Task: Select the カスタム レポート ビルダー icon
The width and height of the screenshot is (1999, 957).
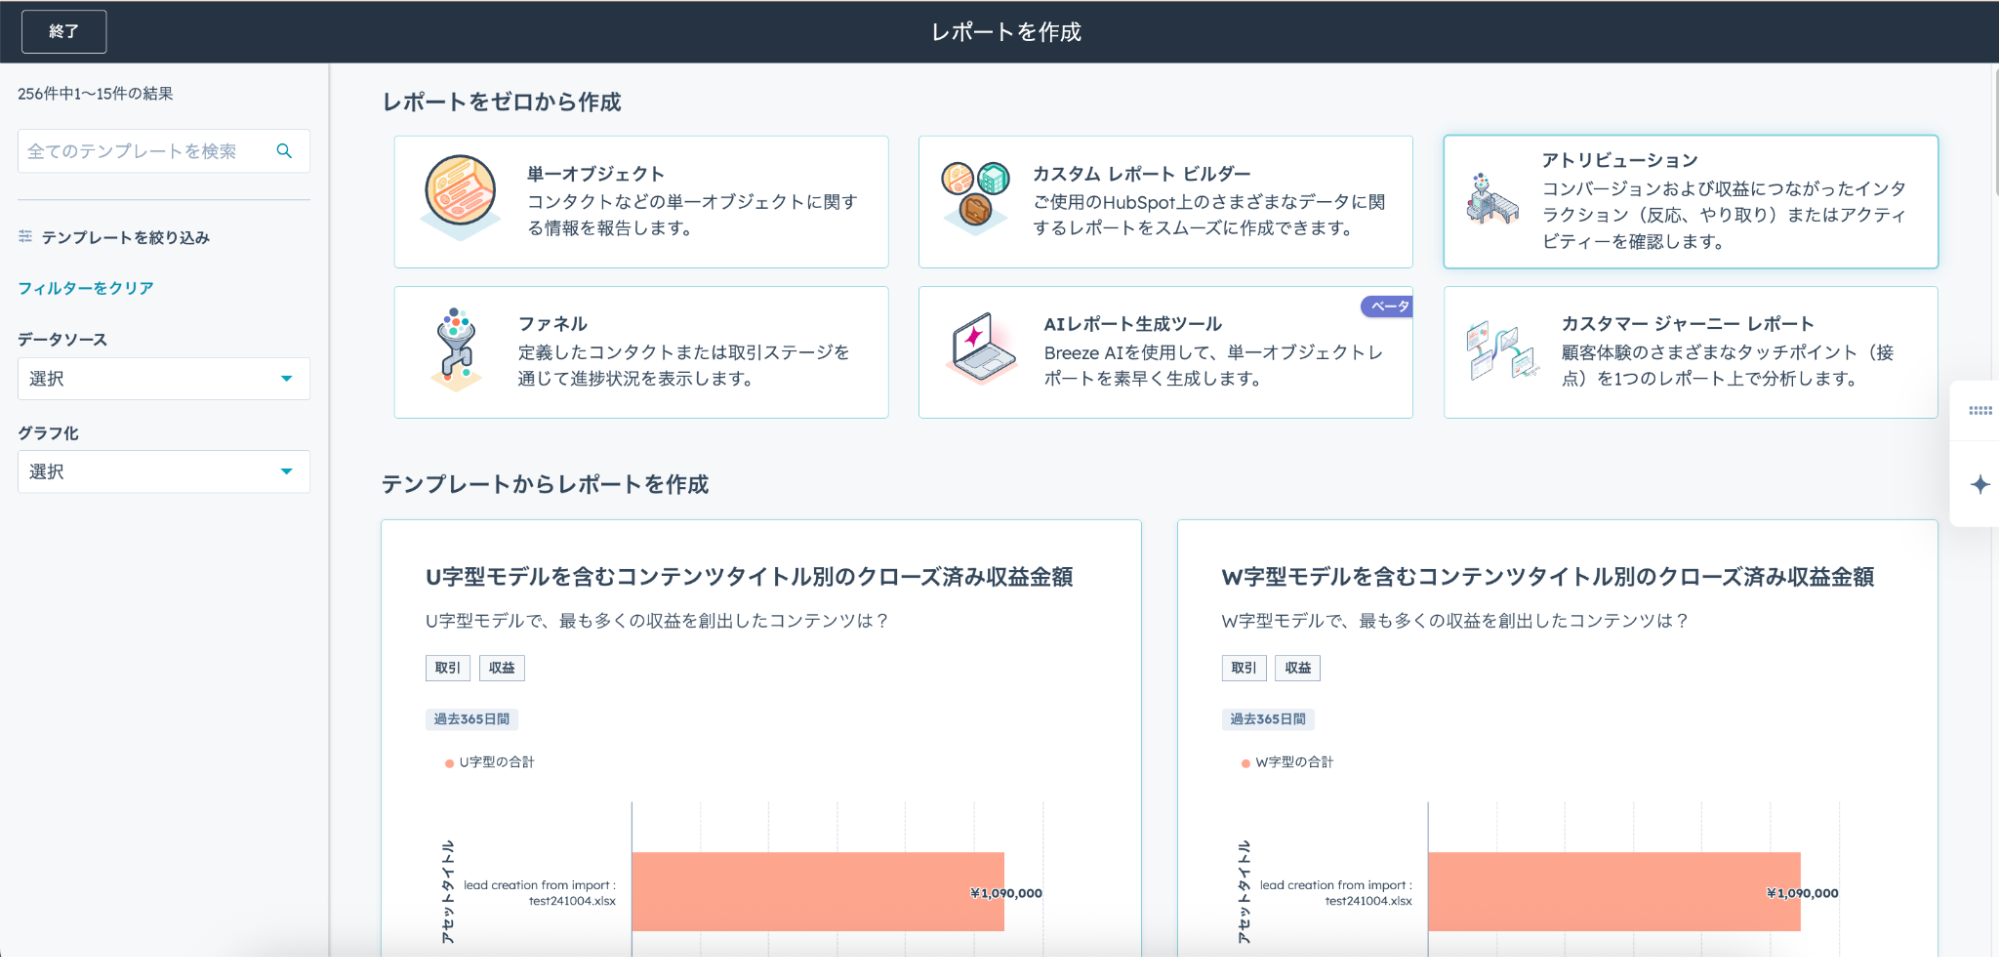Action: click(x=975, y=197)
